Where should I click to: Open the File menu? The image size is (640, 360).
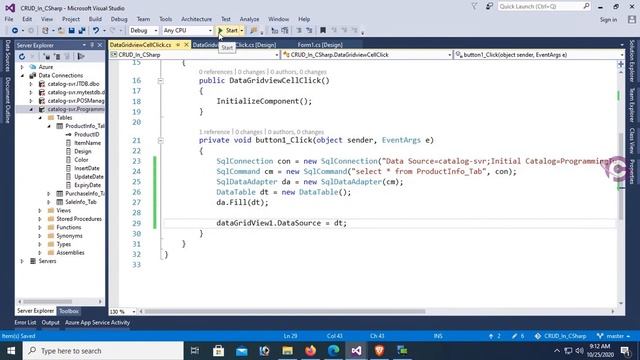click(x=9, y=19)
